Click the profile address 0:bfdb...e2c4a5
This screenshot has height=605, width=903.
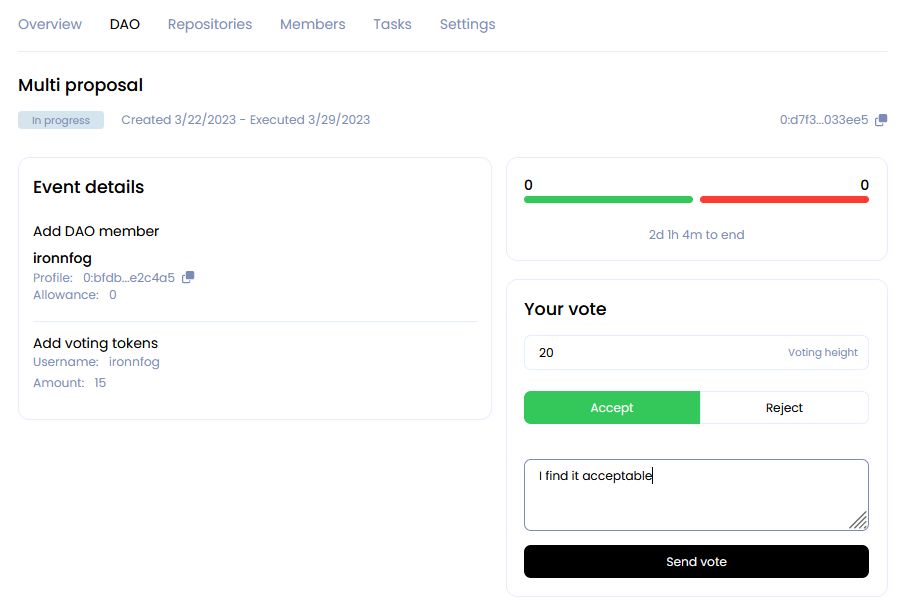tap(129, 277)
